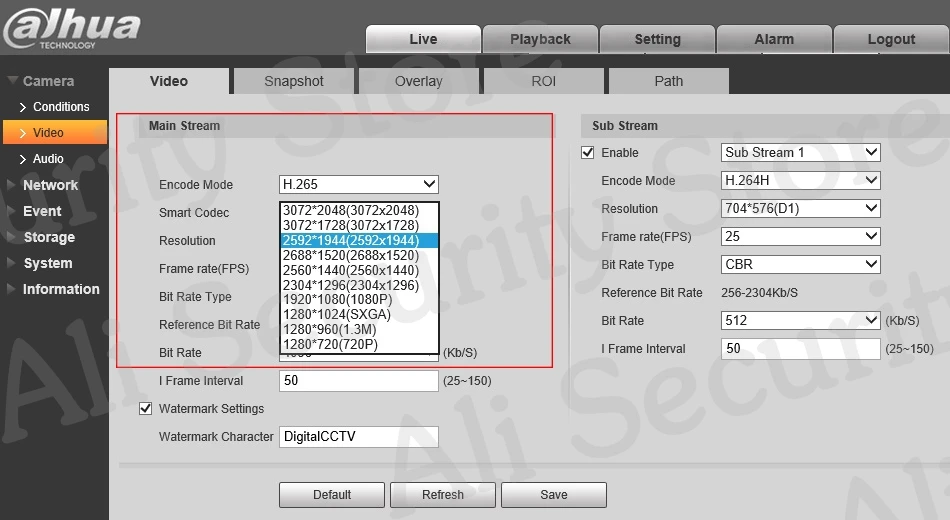This screenshot has height=520, width=950.
Task: Switch to the ROI tab
Action: [x=543, y=81]
